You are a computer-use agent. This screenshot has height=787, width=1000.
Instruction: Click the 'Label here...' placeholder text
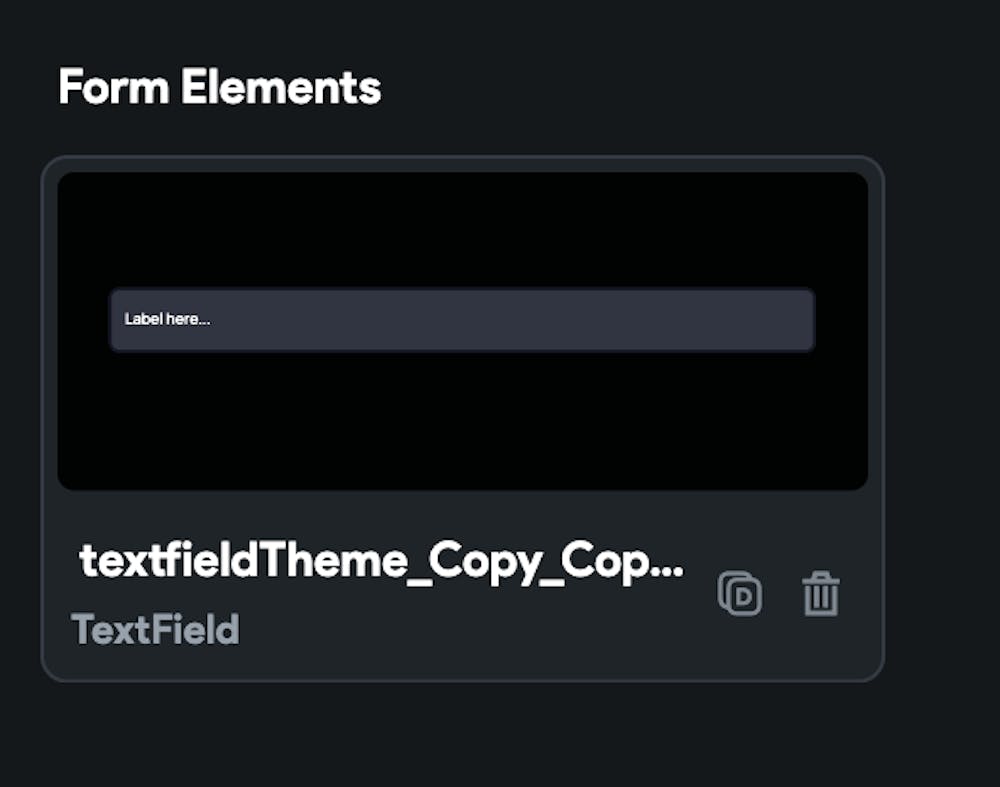point(167,319)
